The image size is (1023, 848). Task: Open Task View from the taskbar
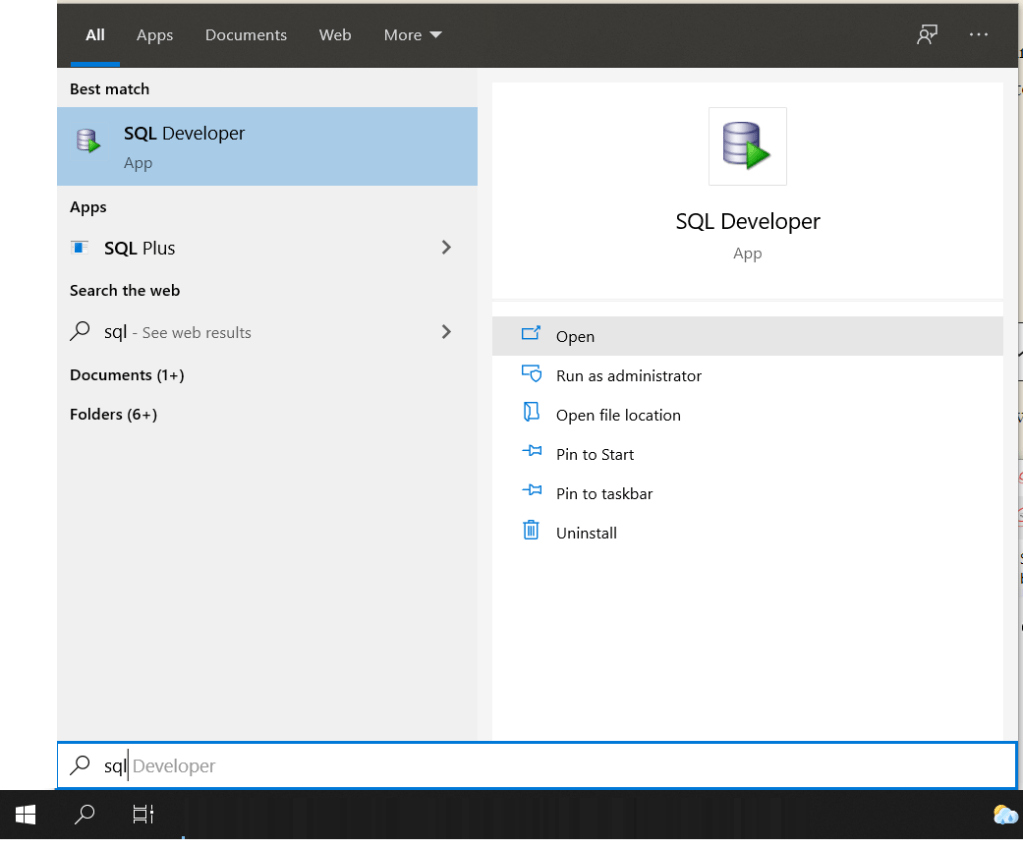[x=143, y=815]
